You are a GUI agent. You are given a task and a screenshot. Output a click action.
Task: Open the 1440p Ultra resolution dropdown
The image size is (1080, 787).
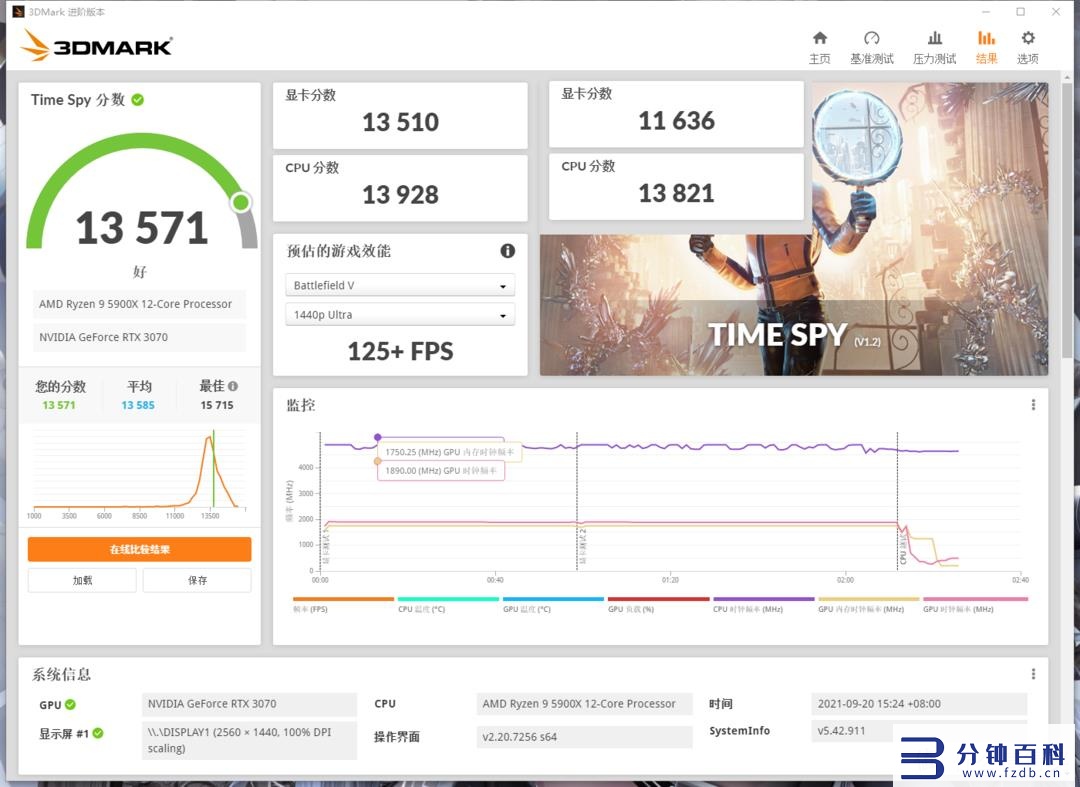click(x=400, y=315)
